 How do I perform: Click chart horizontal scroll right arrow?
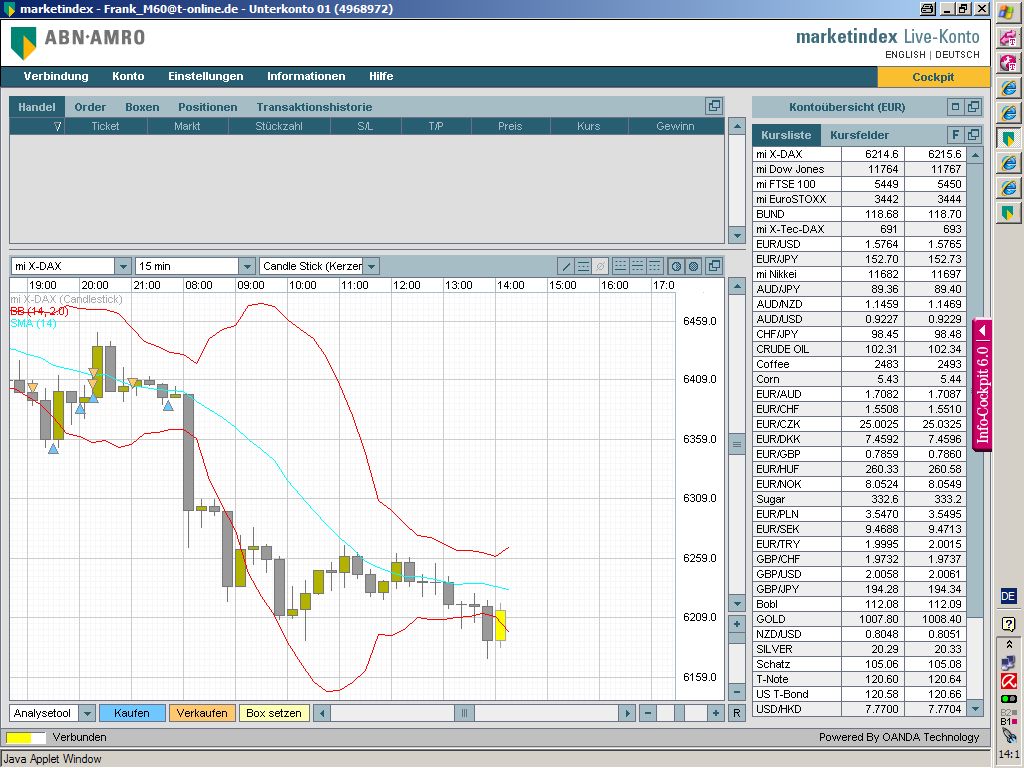point(627,713)
